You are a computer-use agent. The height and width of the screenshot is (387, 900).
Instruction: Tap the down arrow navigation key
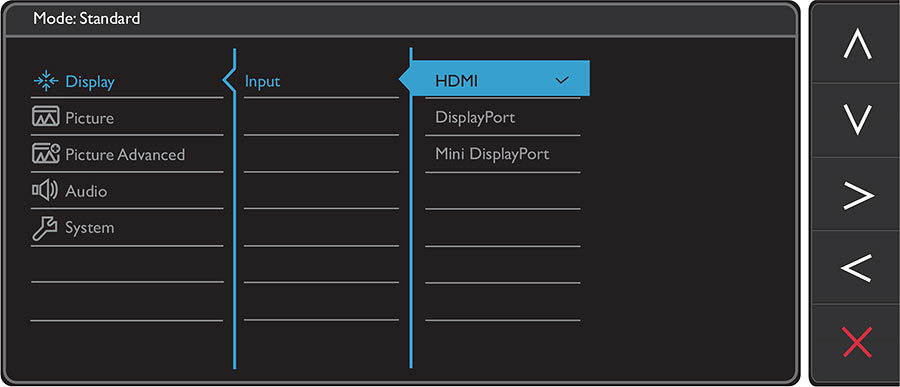pos(858,119)
